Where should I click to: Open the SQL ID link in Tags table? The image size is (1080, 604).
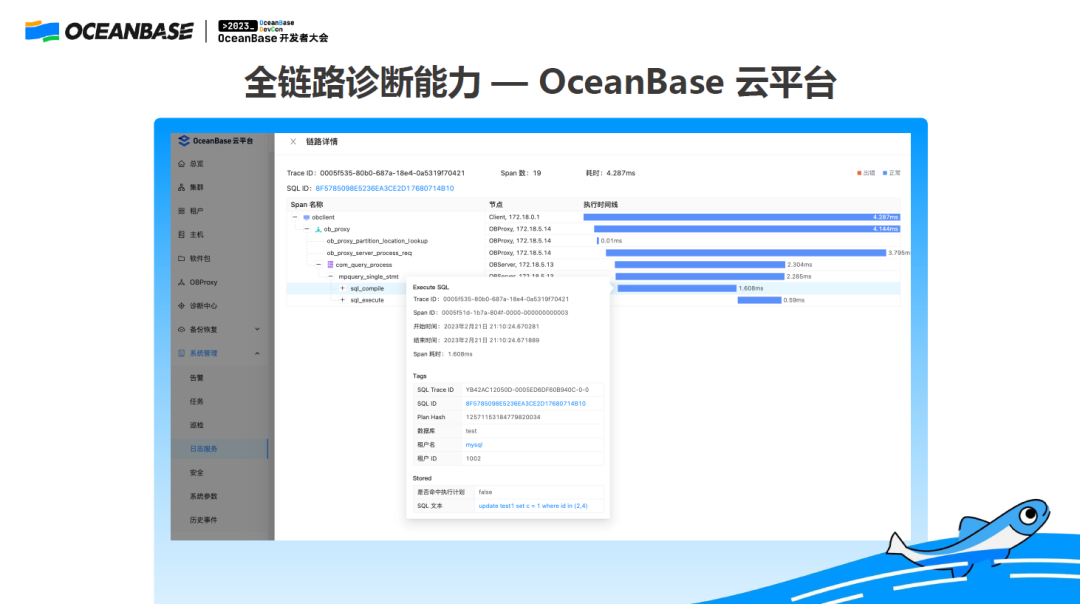(526, 404)
